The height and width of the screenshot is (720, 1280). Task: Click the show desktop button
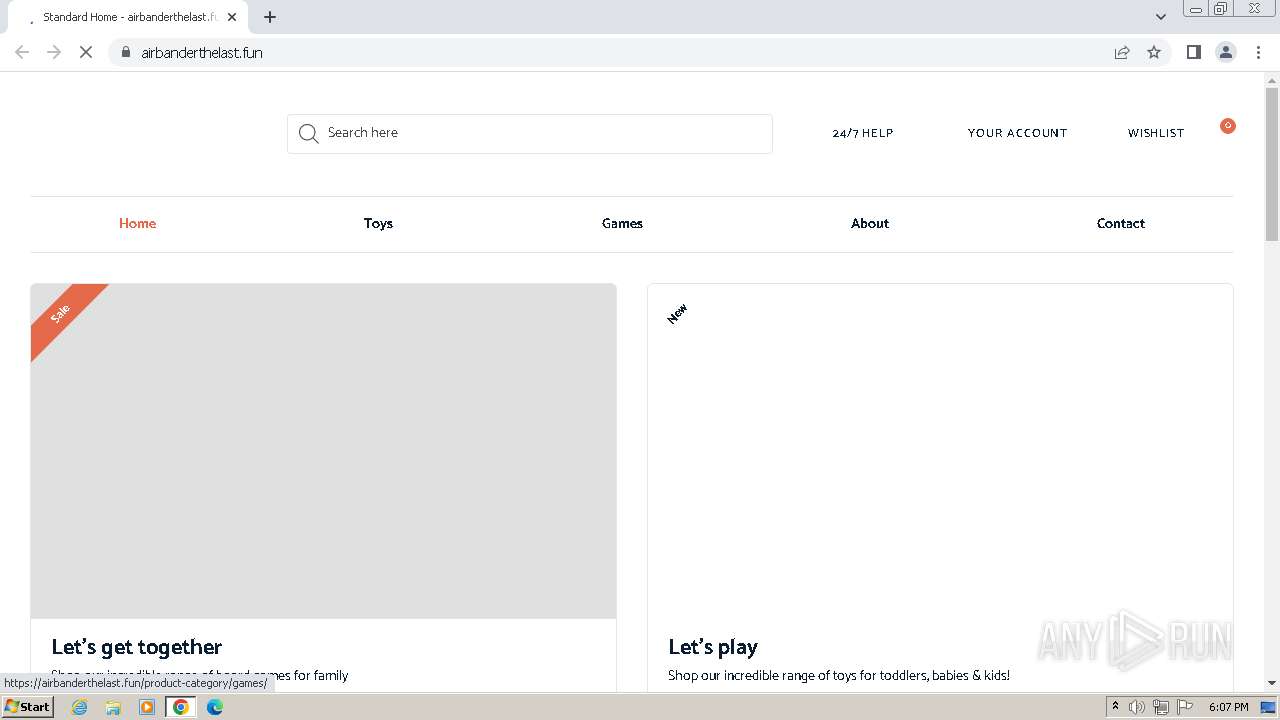pos(1269,707)
